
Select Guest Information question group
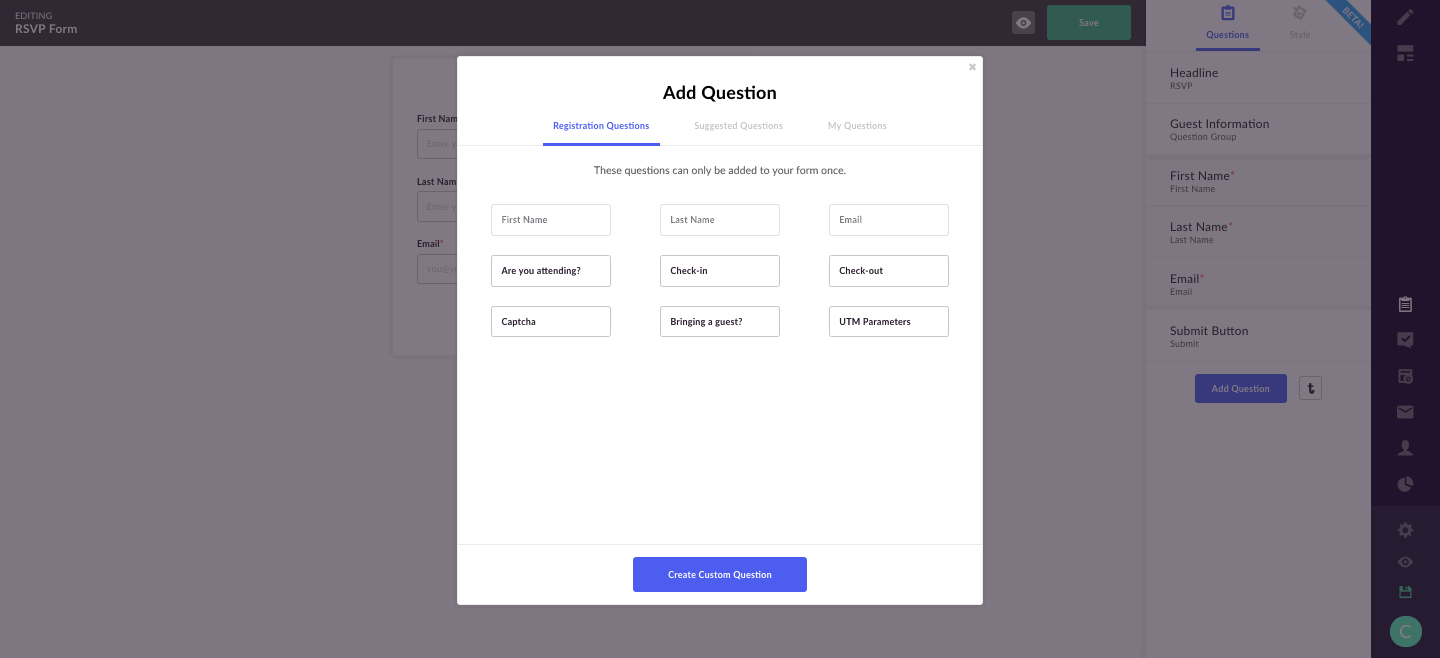[1257, 129]
